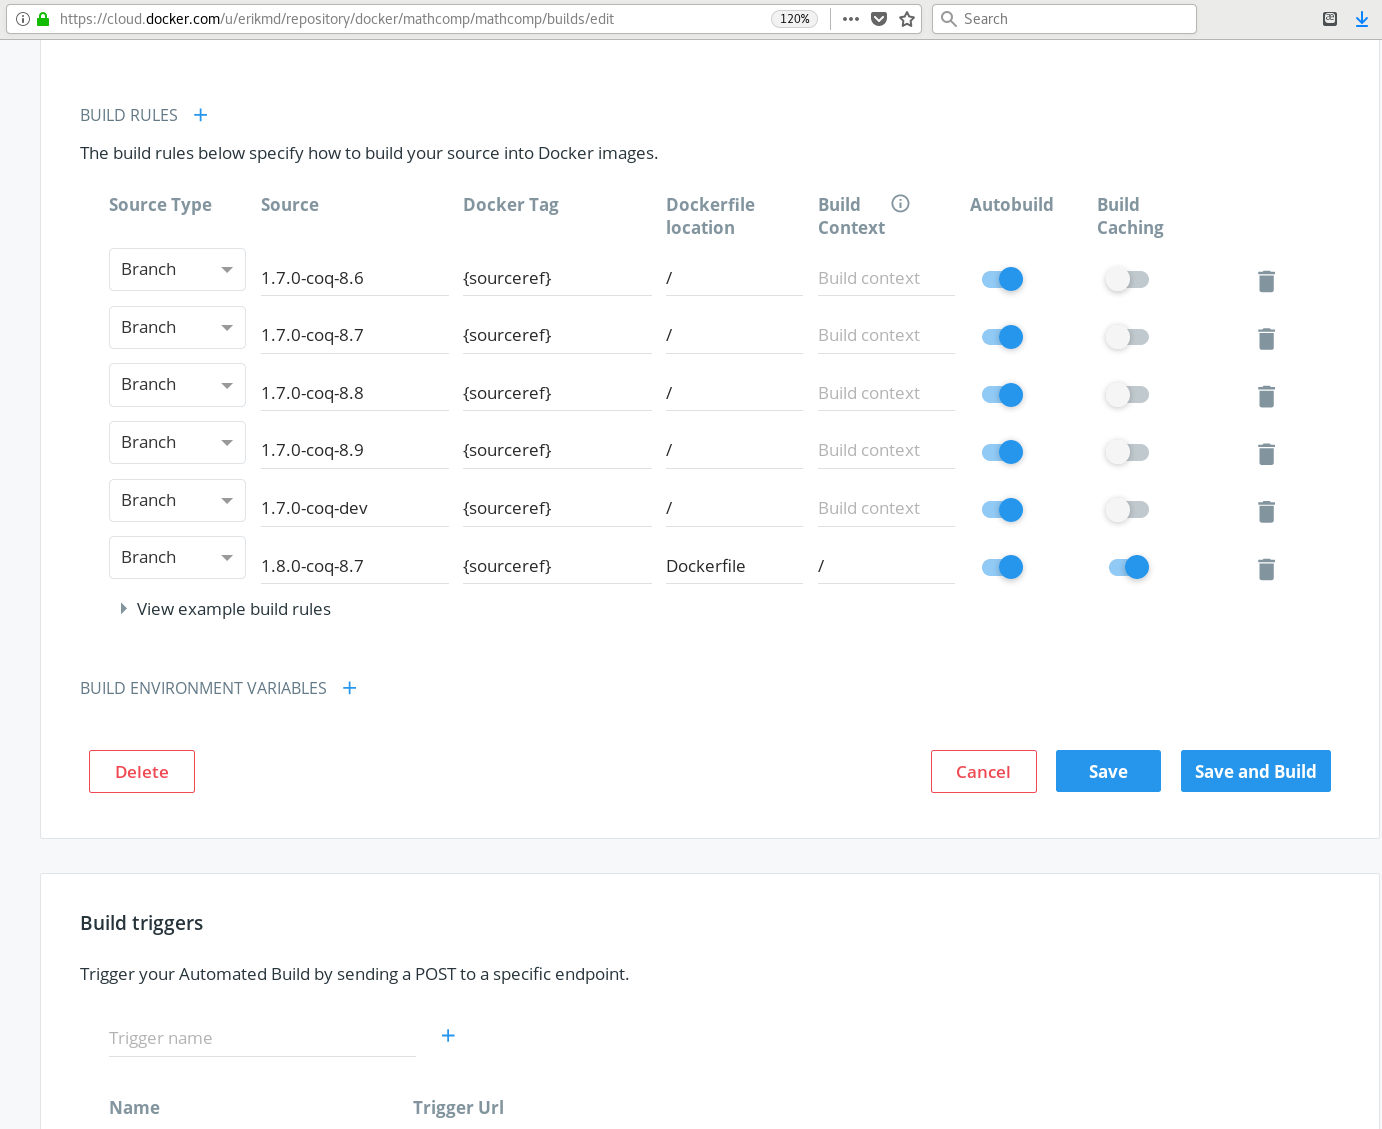The image size is (1382, 1129).
Task: Add a build environment variable
Action: click(x=349, y=688)
